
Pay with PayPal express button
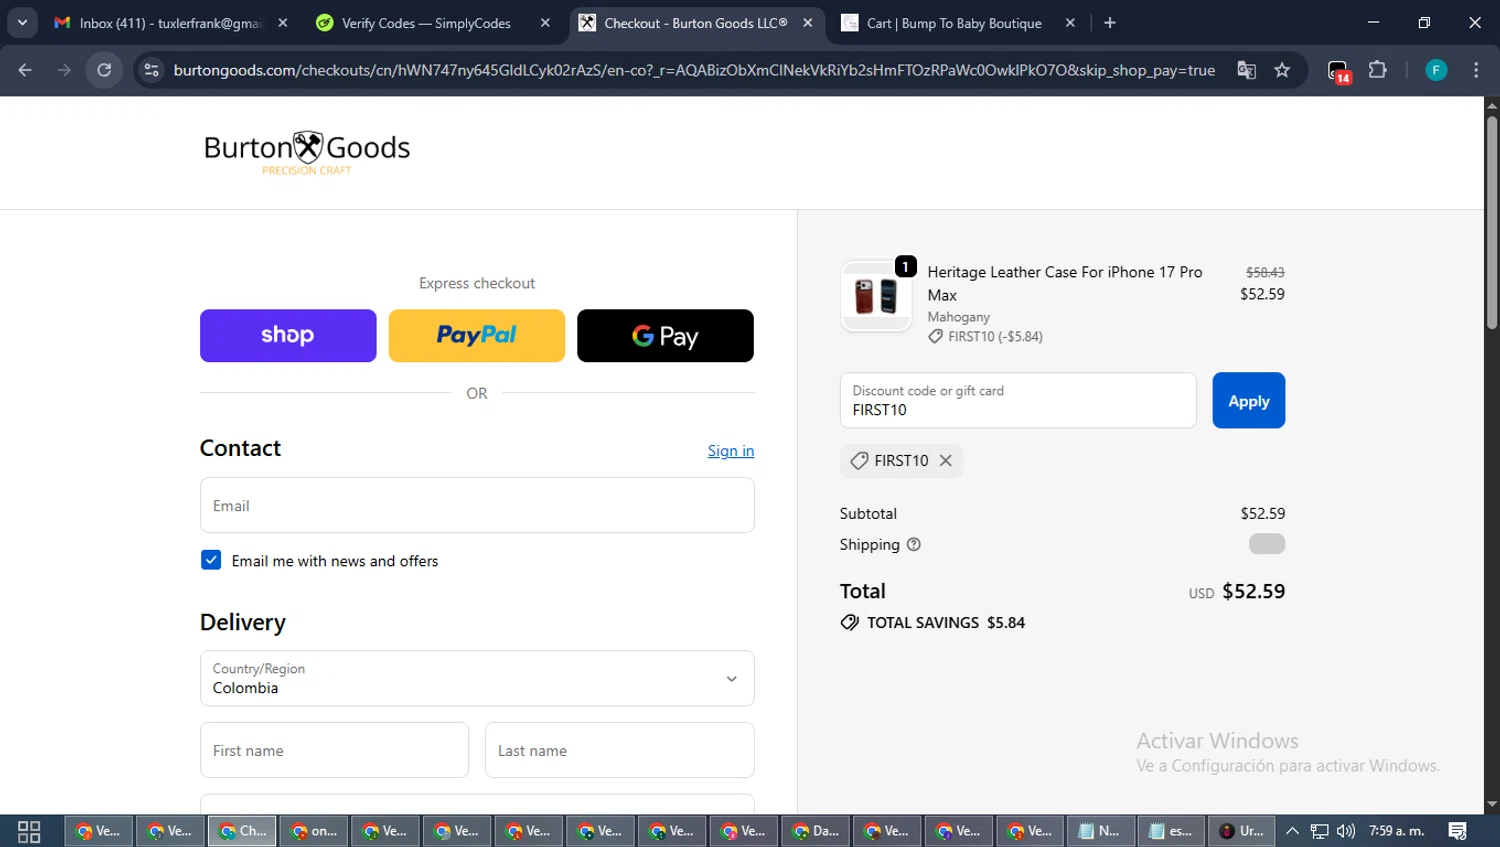click(x=476, y=335)
